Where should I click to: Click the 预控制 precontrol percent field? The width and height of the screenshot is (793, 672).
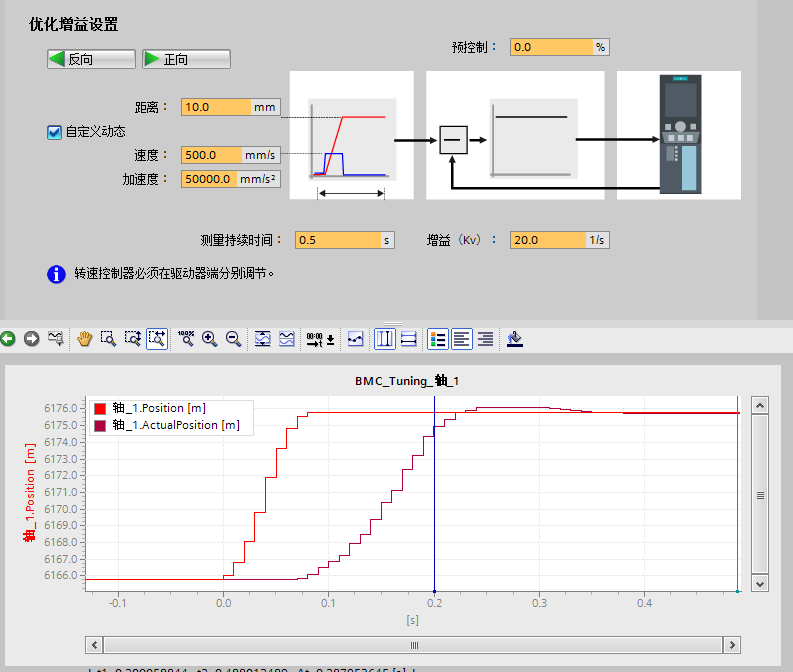551,47
